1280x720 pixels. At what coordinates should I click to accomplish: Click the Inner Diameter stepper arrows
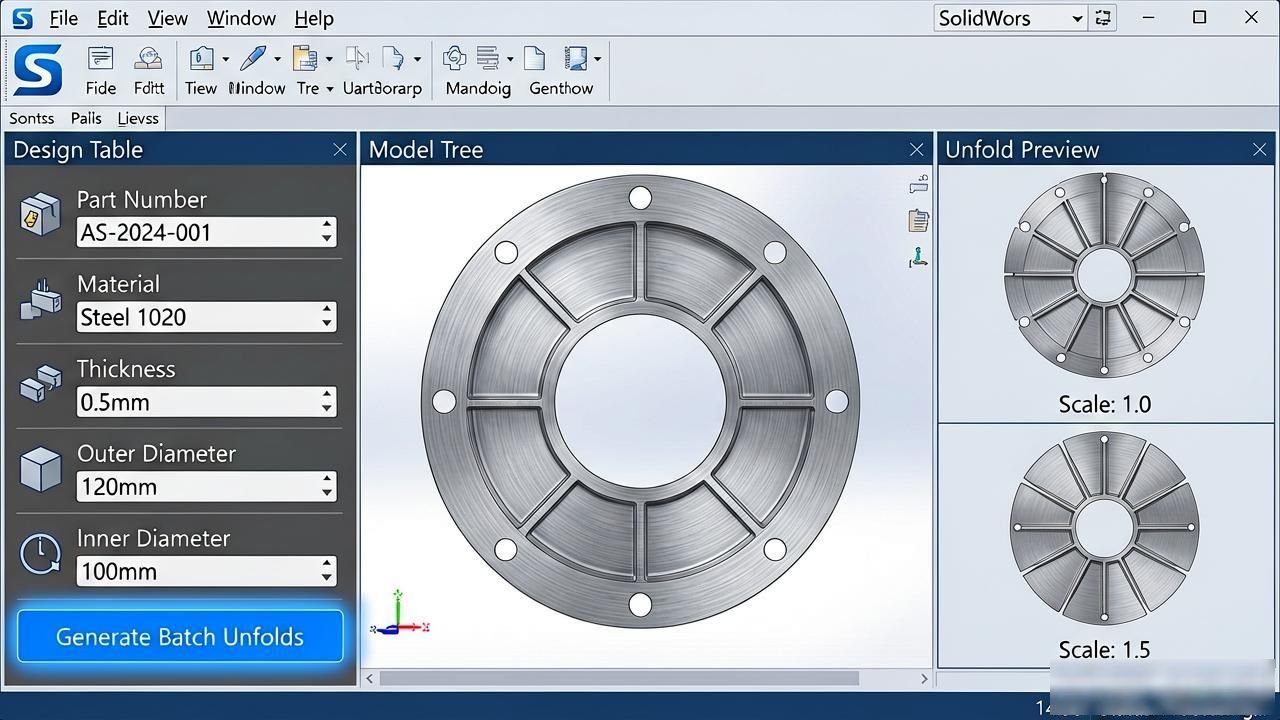pos(327,572)
